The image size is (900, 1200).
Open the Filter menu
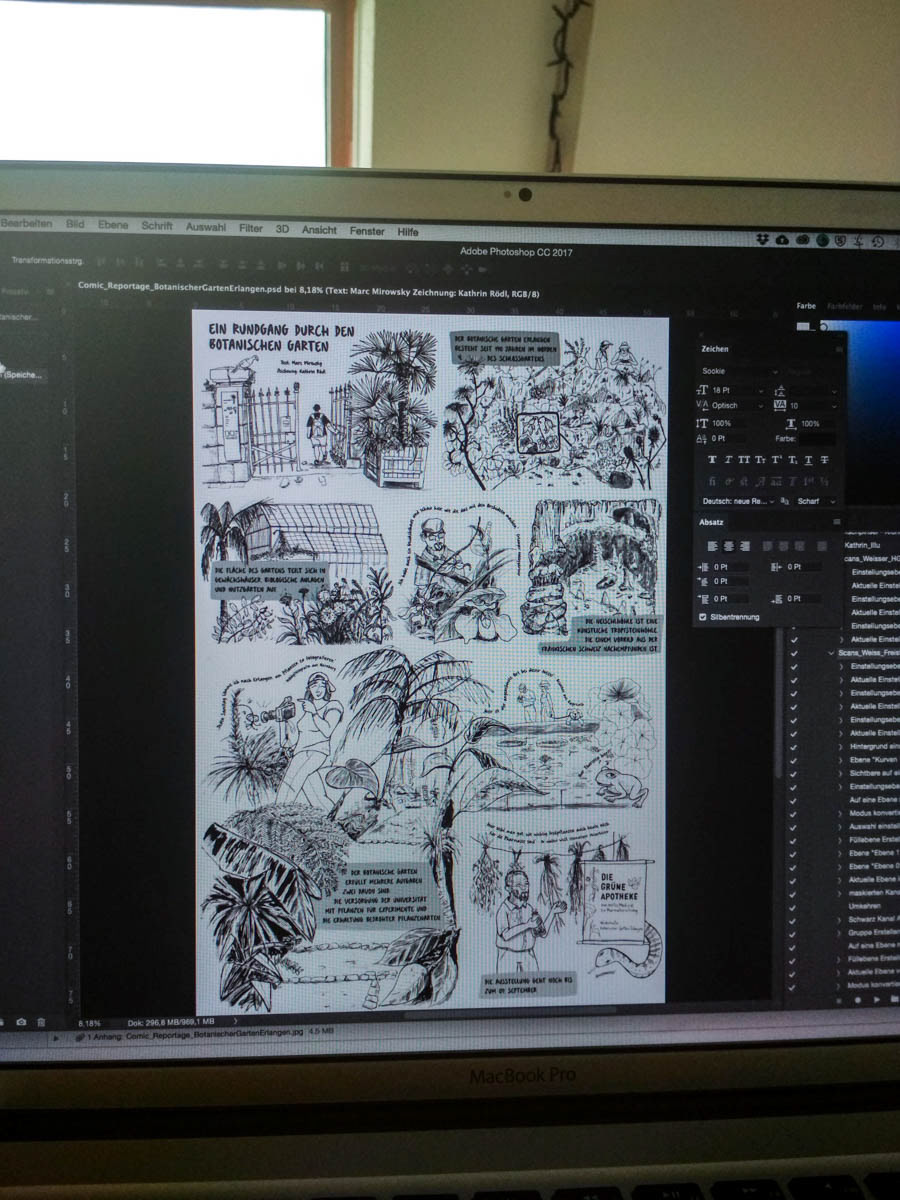click(251, 228)
